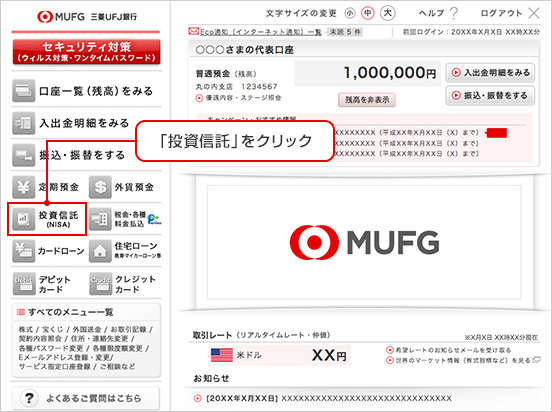
Task: Click the central MUFG banner image
Action: click(x=364, y=242)
